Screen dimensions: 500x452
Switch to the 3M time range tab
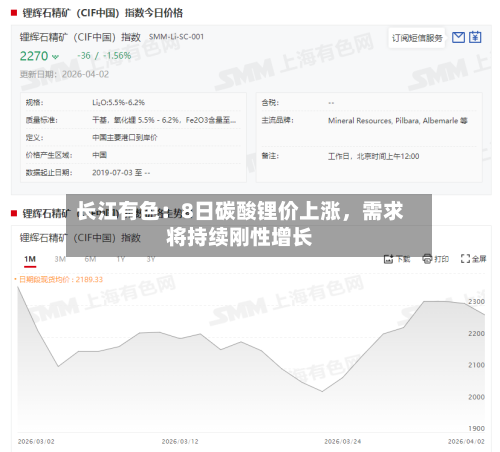pyautogui.click(x=60, y=259)
